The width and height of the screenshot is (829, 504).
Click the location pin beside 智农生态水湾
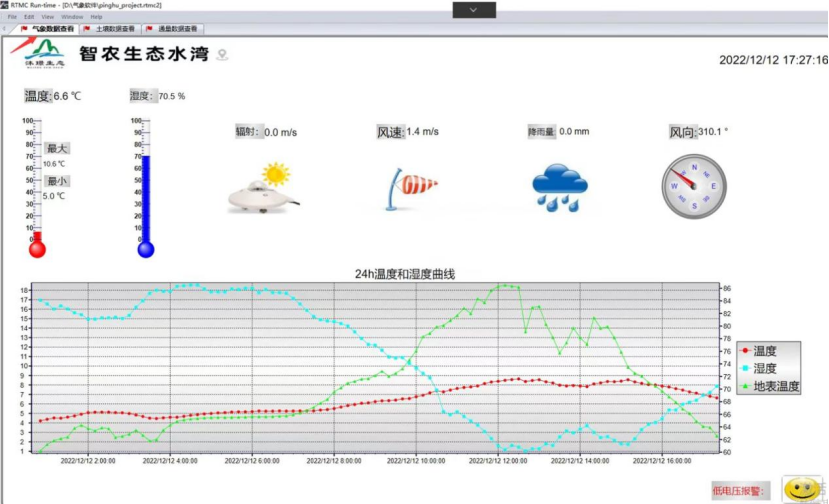(222, 55)
